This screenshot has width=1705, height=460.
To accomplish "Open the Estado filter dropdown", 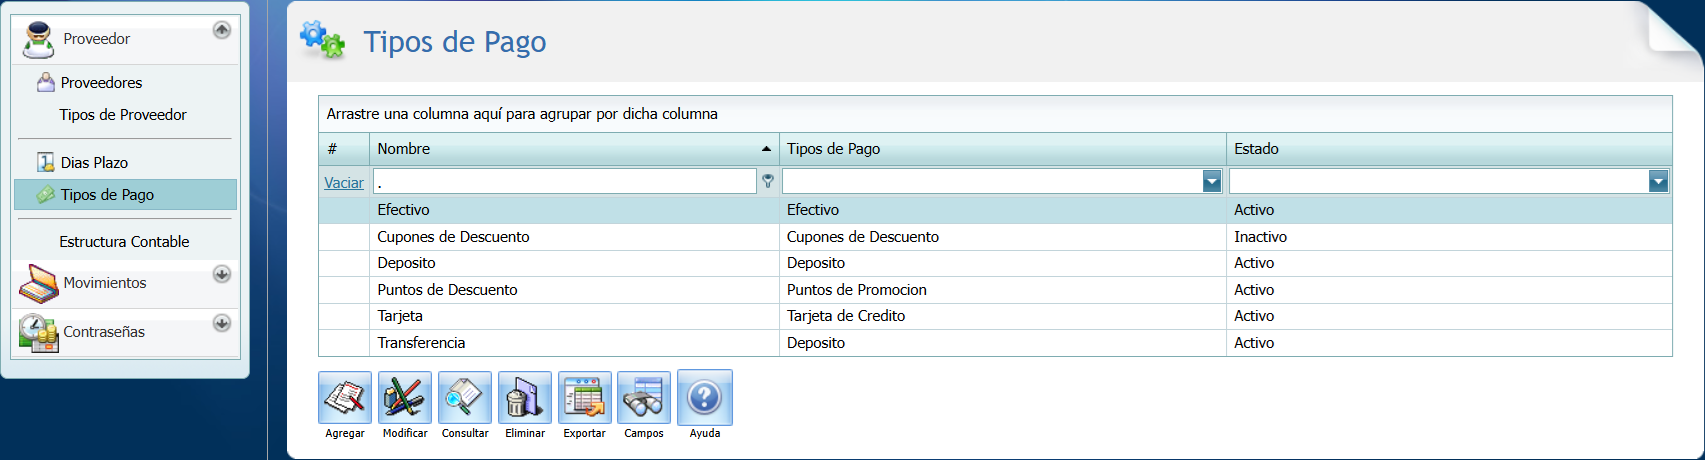I will [1659, 181].
